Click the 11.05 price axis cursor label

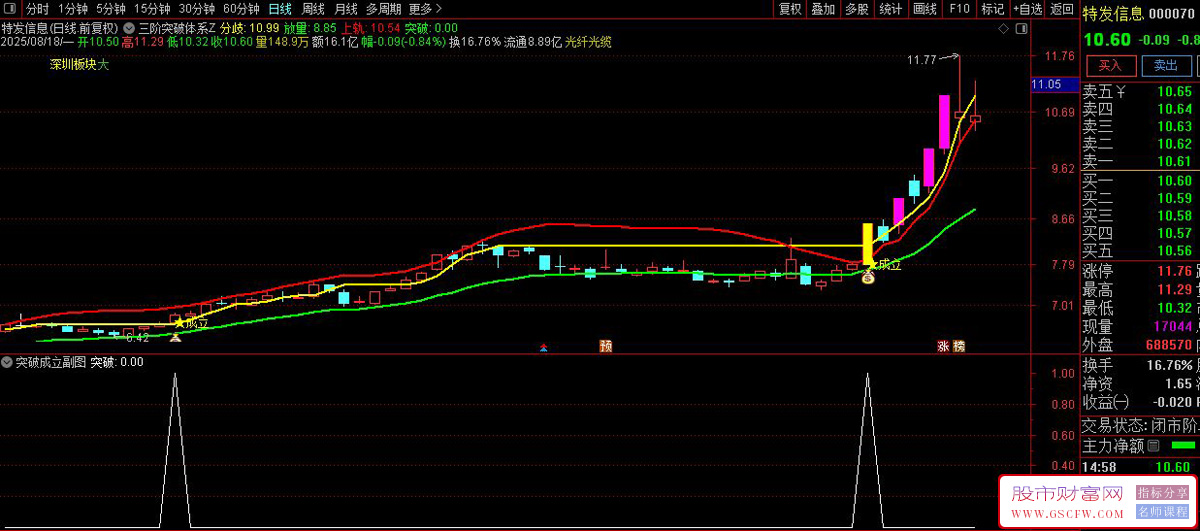1054,86
